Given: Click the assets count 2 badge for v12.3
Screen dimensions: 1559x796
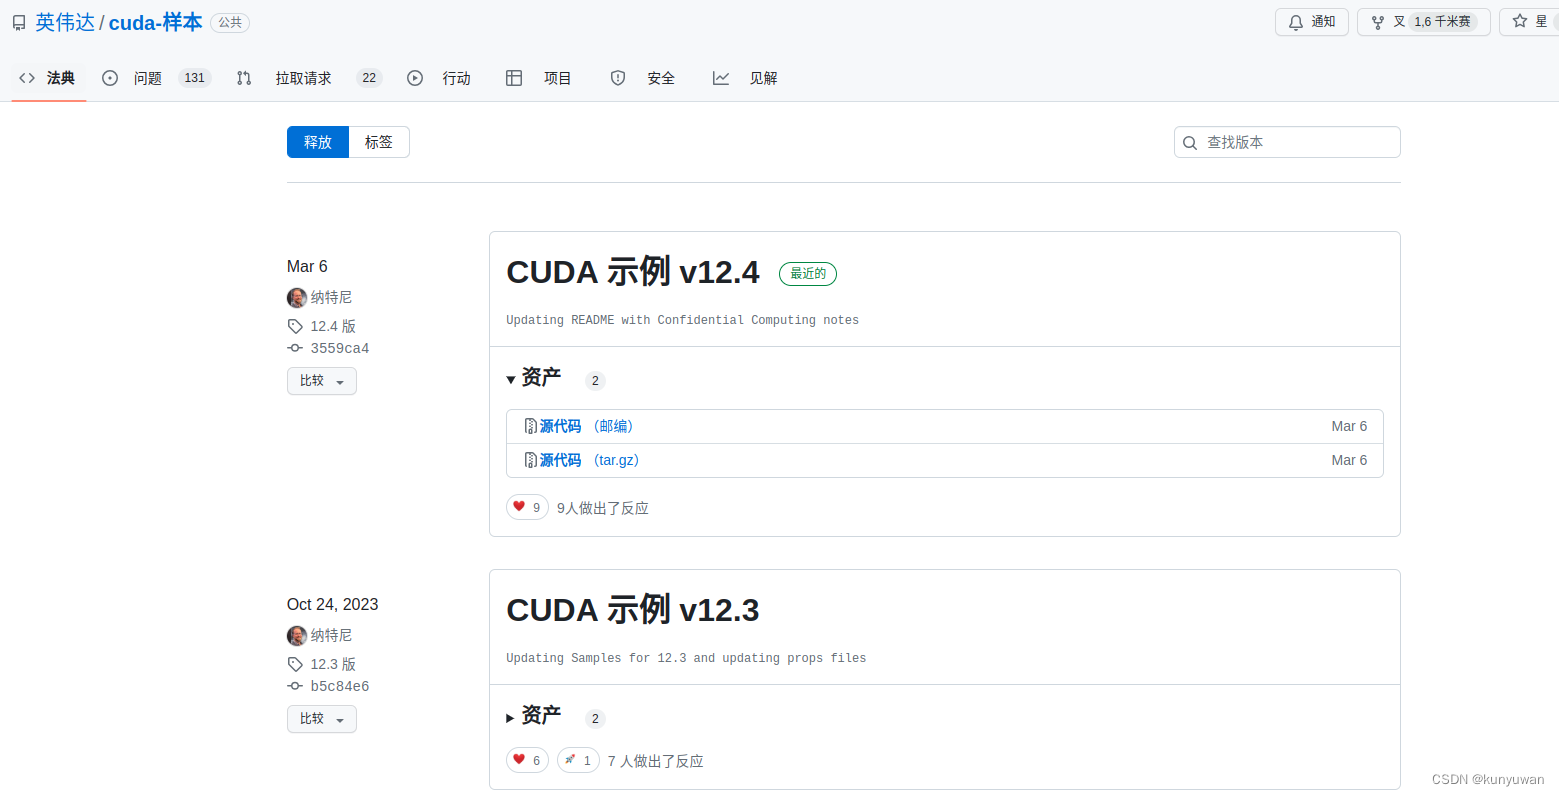Looking at the screenshot, I should (595, 718).
